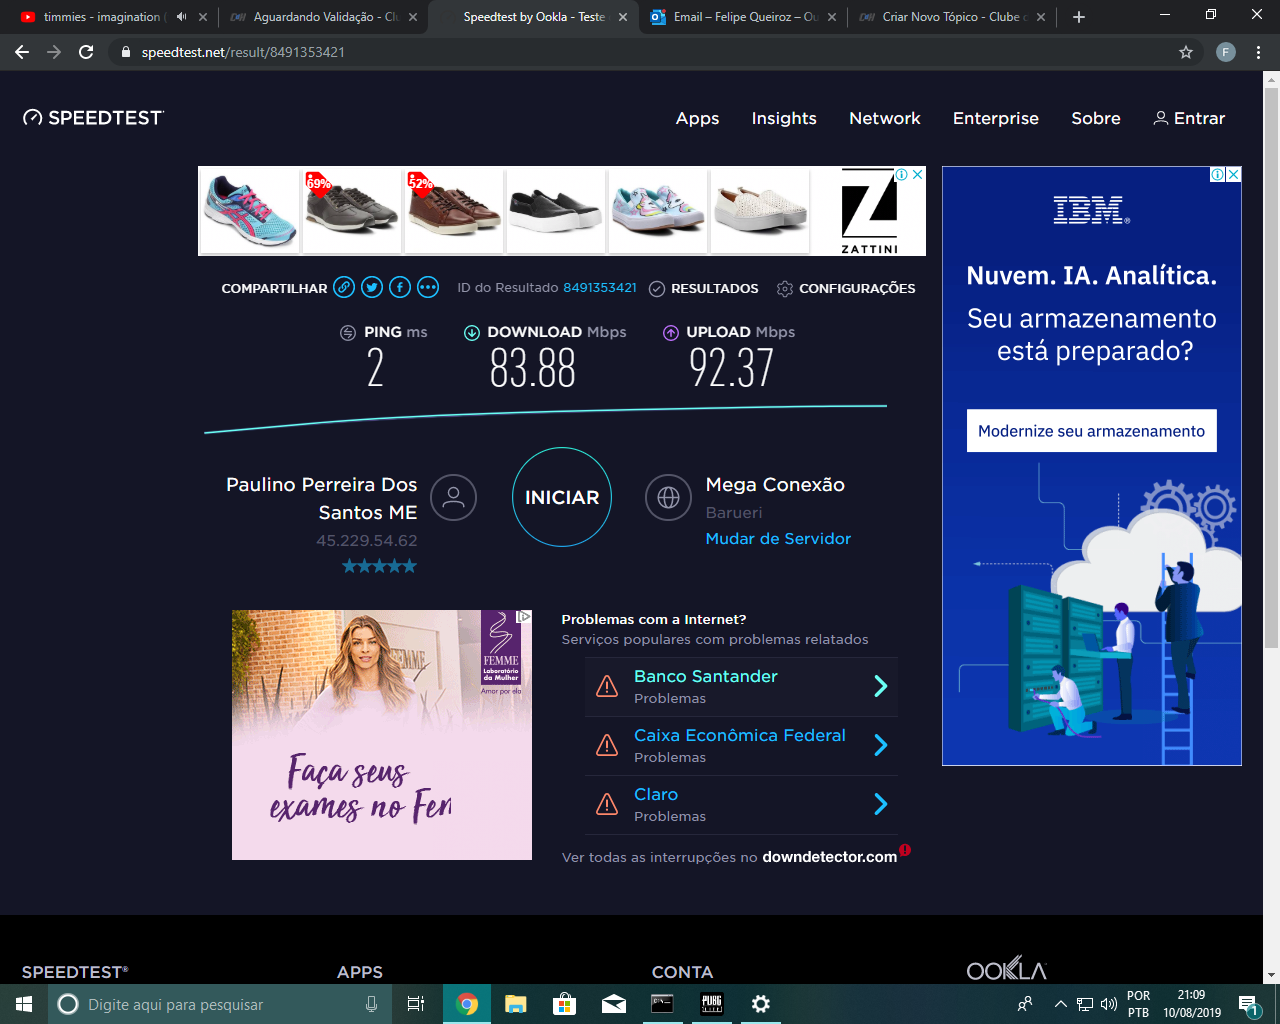Expand Claro problems chevron
The height and width of the screenshot is (1024, 1280).
(x=881, y=804)
